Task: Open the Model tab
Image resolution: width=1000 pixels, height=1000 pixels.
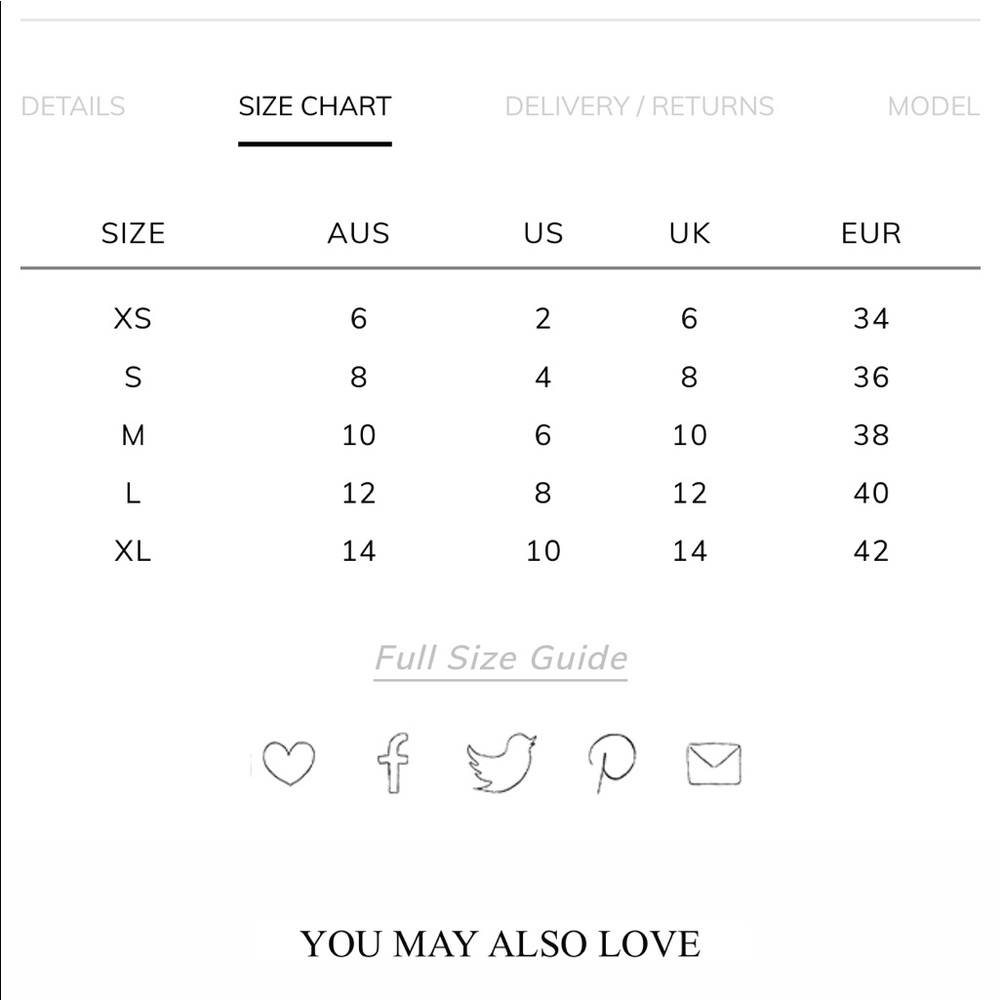Action: pos(934,107)
